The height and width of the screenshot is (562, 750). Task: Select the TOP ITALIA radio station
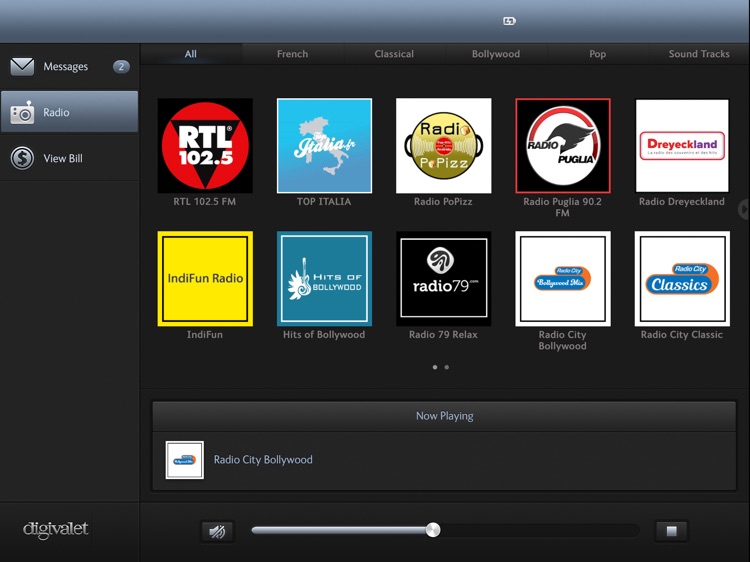pyautogui.click(x=324, y=146)
